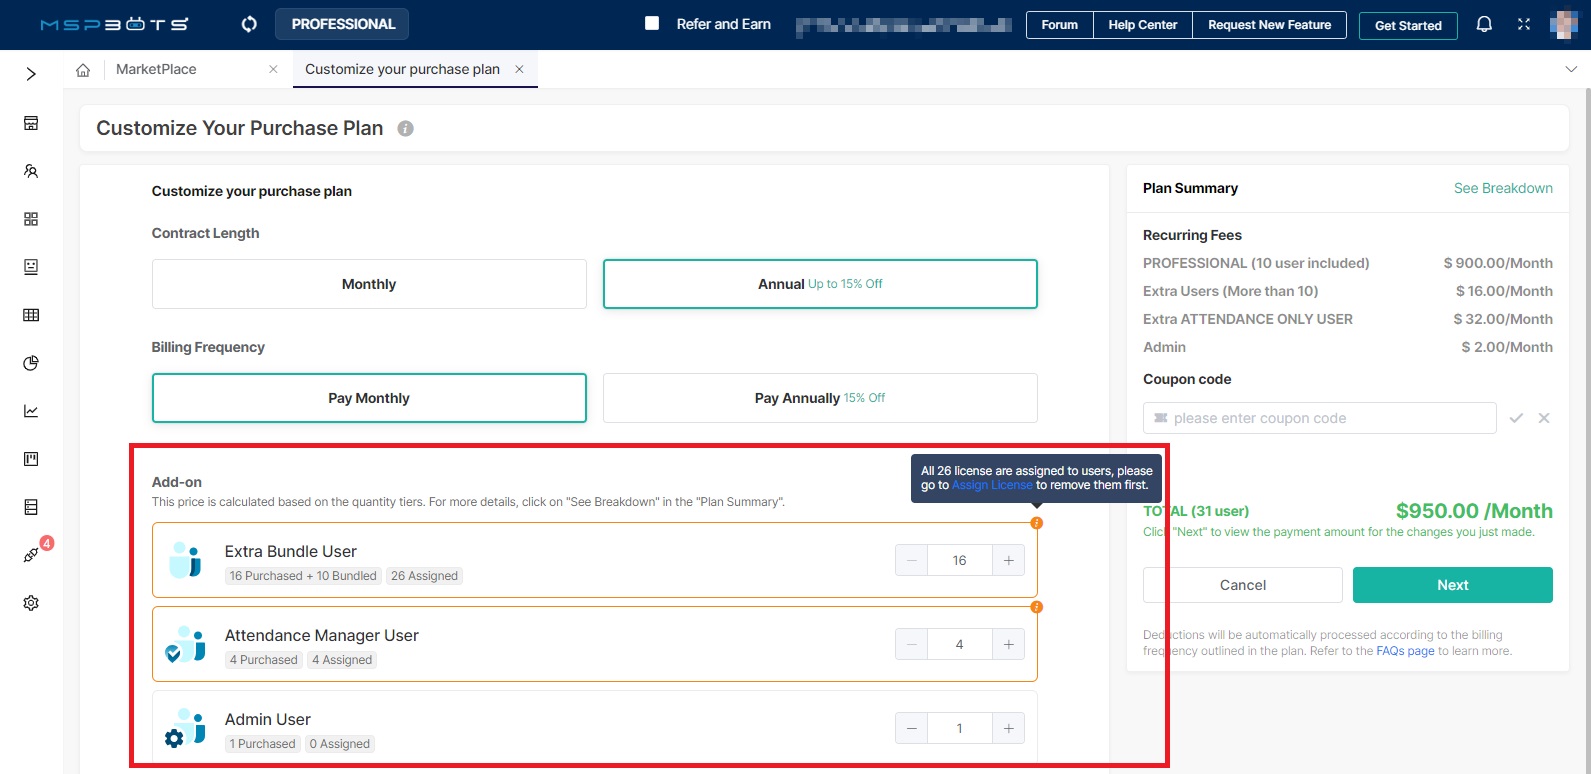Expand the left sidebar with the arrow
1591x774 pixels.
tap(31, 74)
